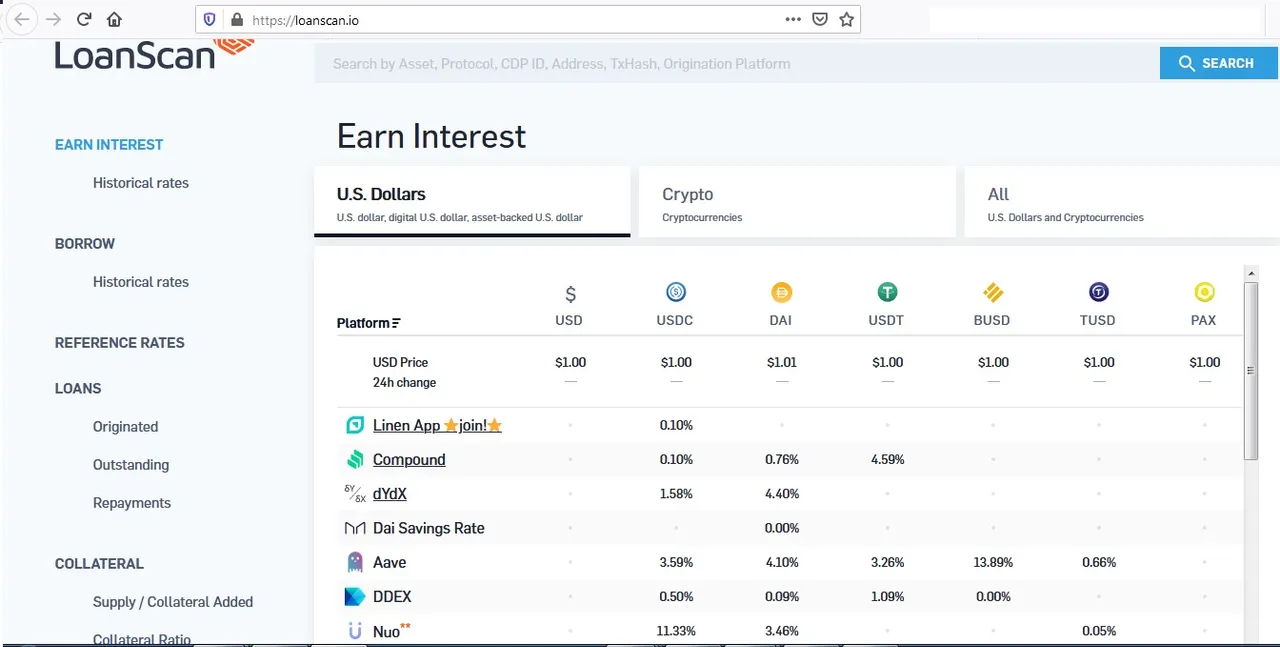Click the Compound logo icon
1280x647 pixels.
pyautogui.click(x=354, y=460)
